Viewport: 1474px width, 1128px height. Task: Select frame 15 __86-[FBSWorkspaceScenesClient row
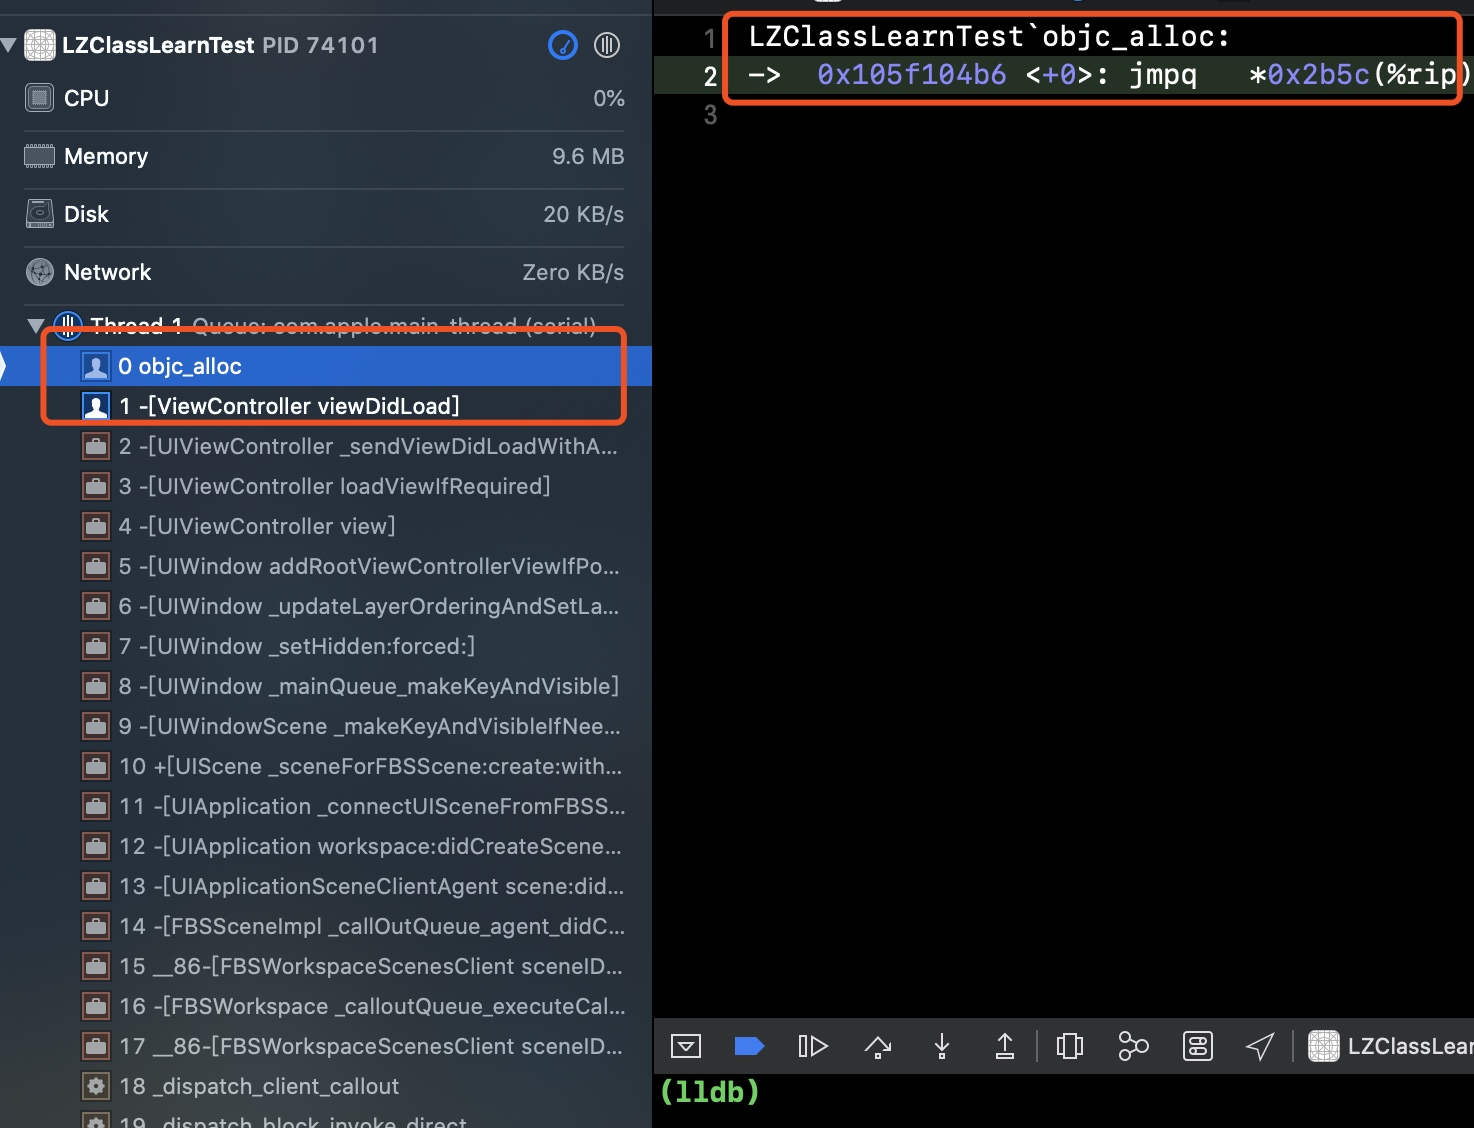click(x=326, y=966)
